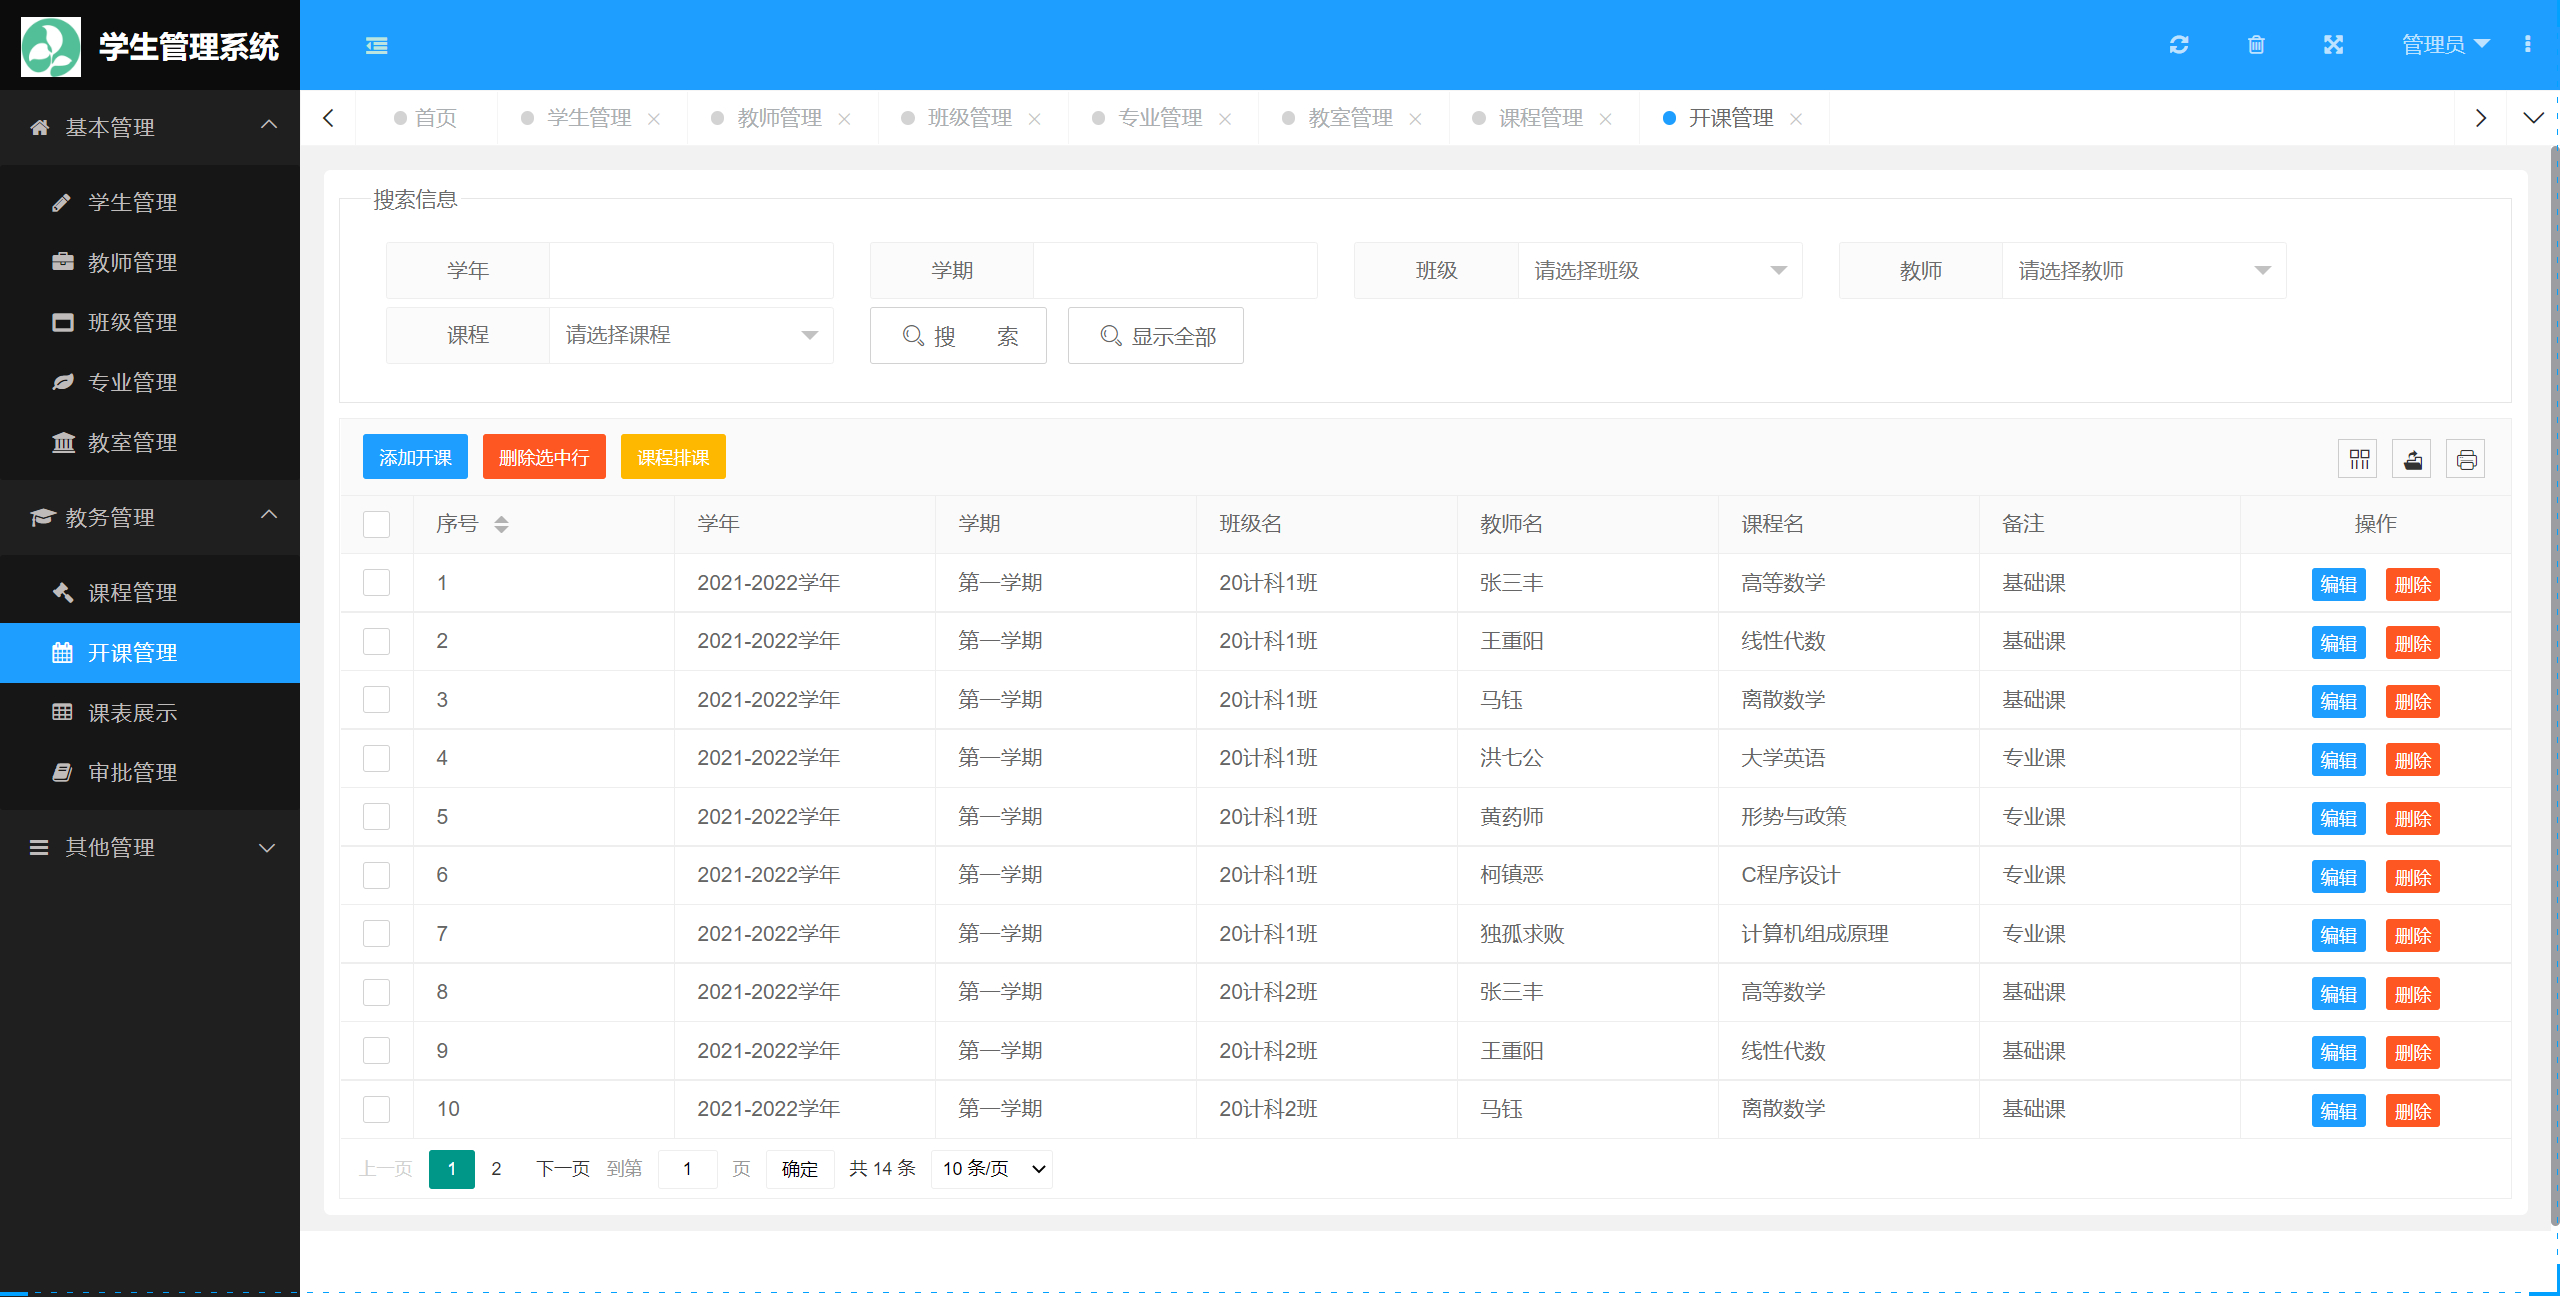Check the checkbox for row 7

376,933
